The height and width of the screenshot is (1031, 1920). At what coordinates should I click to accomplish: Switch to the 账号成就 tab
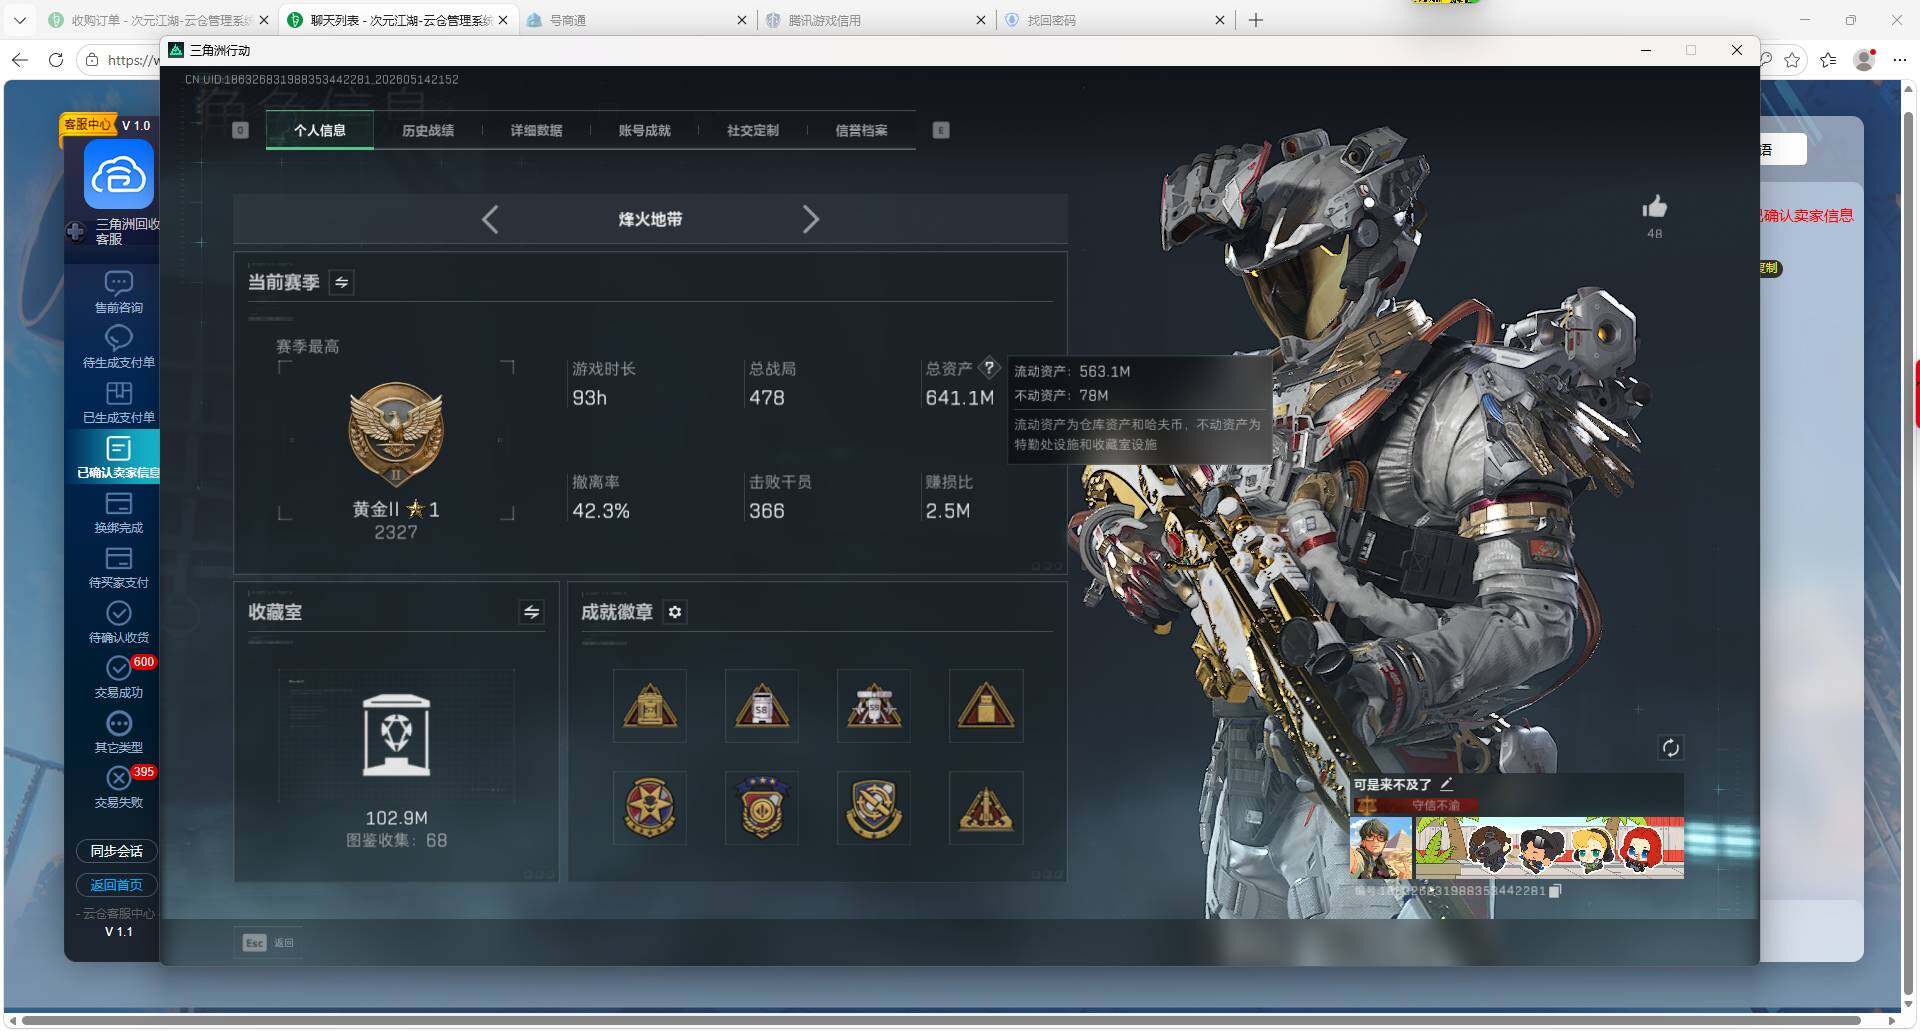click(x=644, y=130)
